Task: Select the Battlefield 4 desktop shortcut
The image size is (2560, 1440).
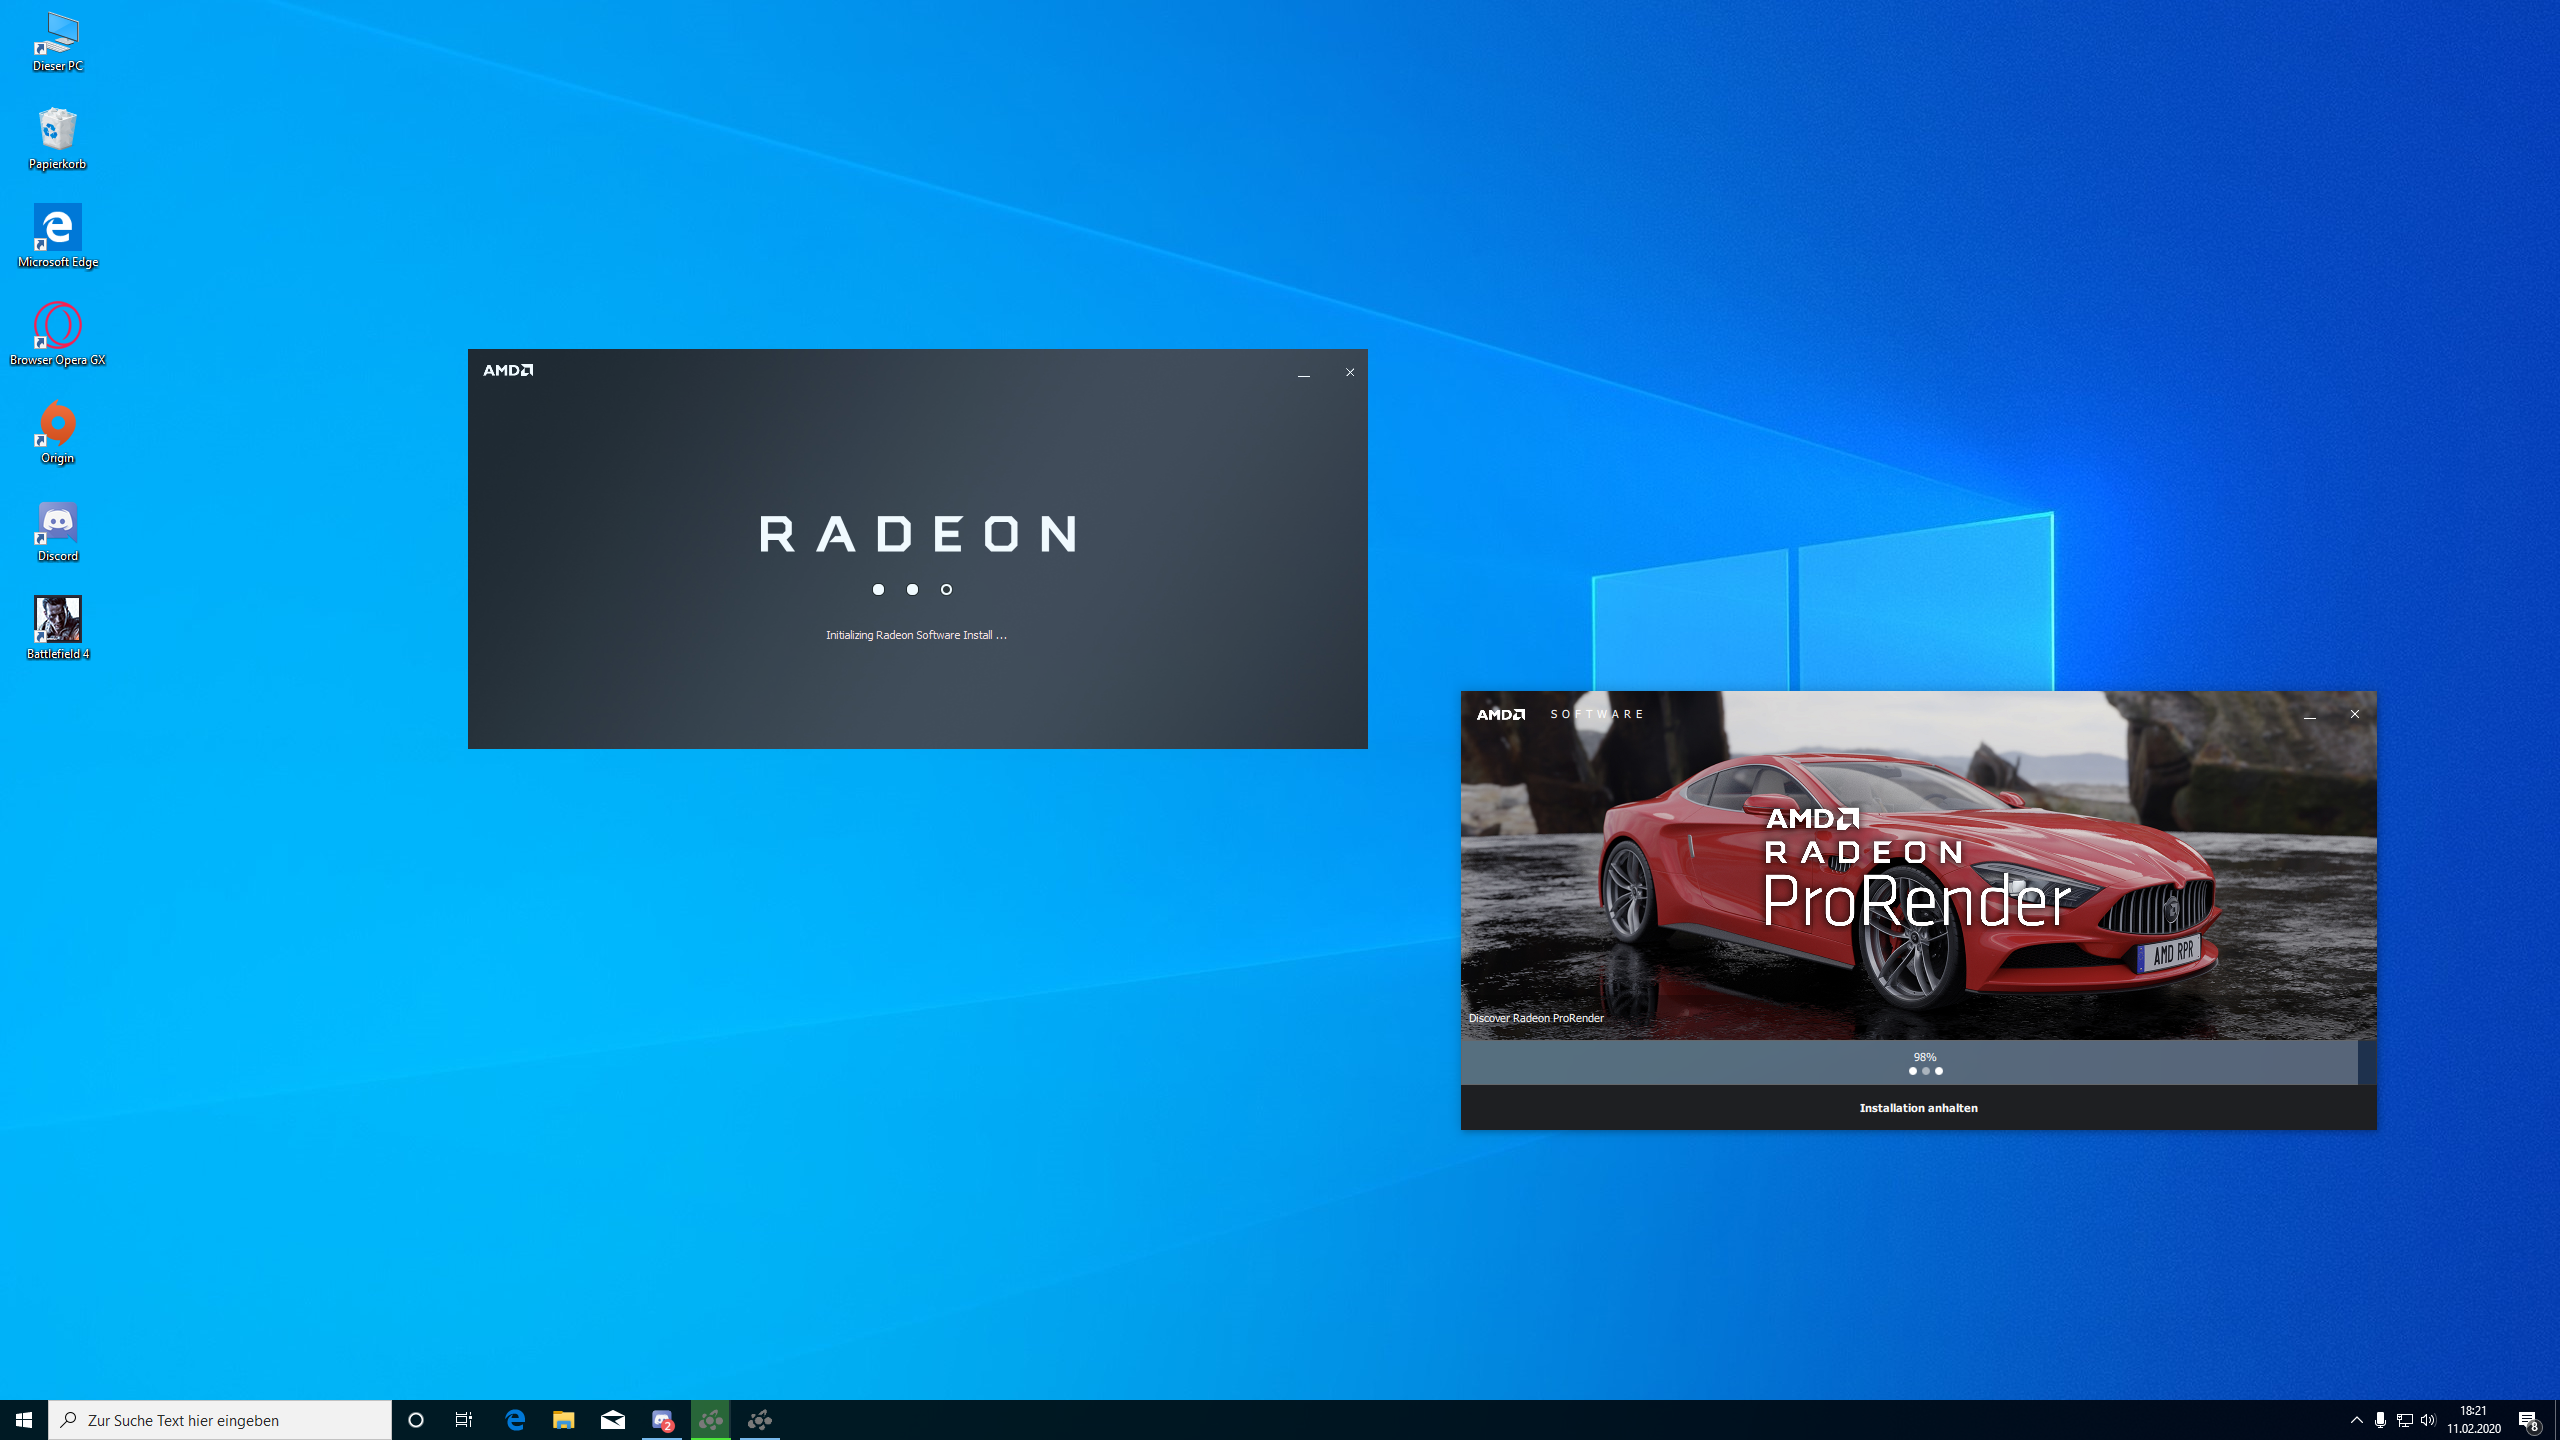Action: 57,630
